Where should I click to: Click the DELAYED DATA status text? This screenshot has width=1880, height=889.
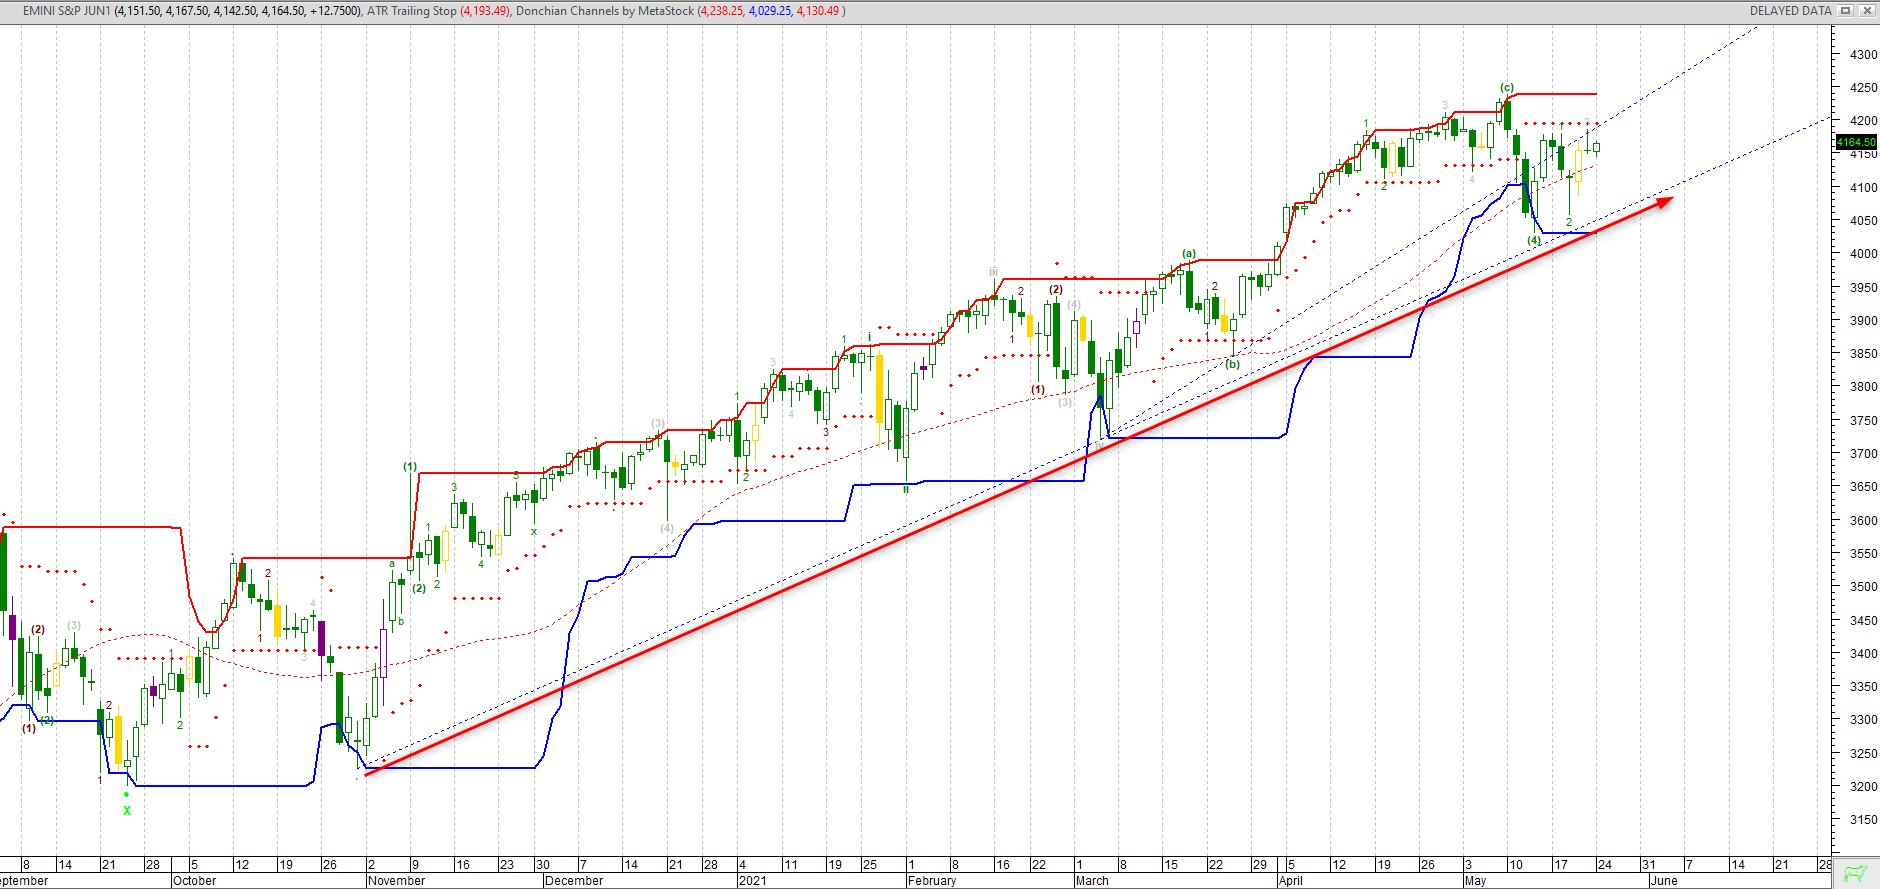[x=1790, y=11]
